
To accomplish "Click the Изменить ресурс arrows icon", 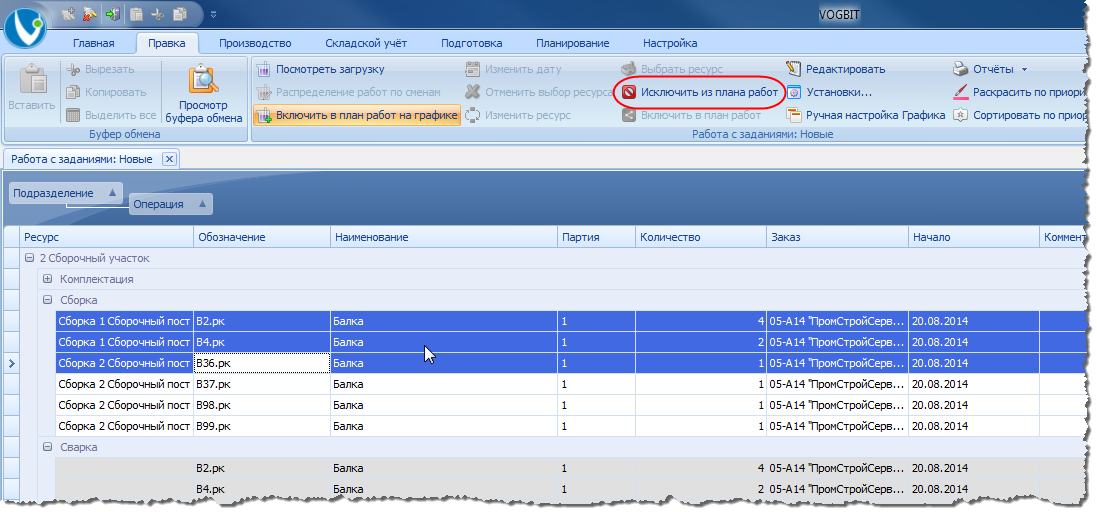I will [x=474, y=115].
